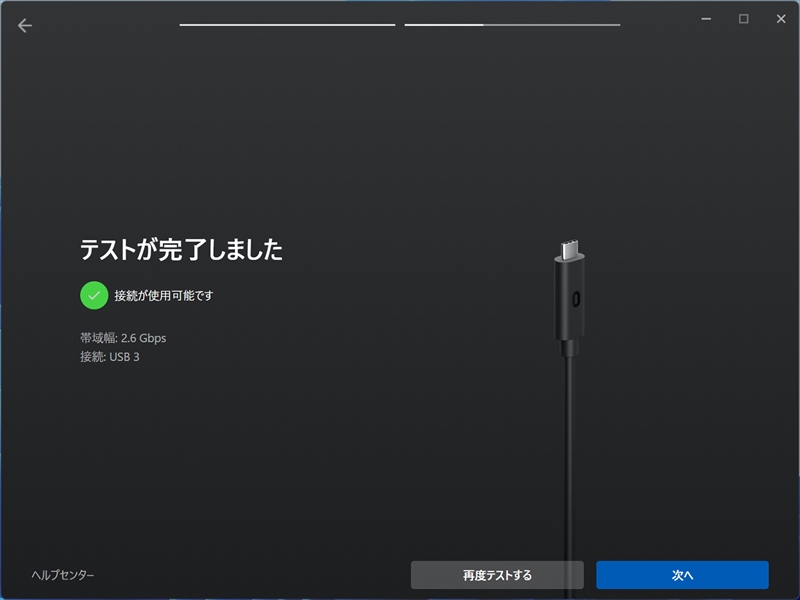This screenshot has height=600, width=800.
Task: Maximize the window
Action: click(743, 19)
